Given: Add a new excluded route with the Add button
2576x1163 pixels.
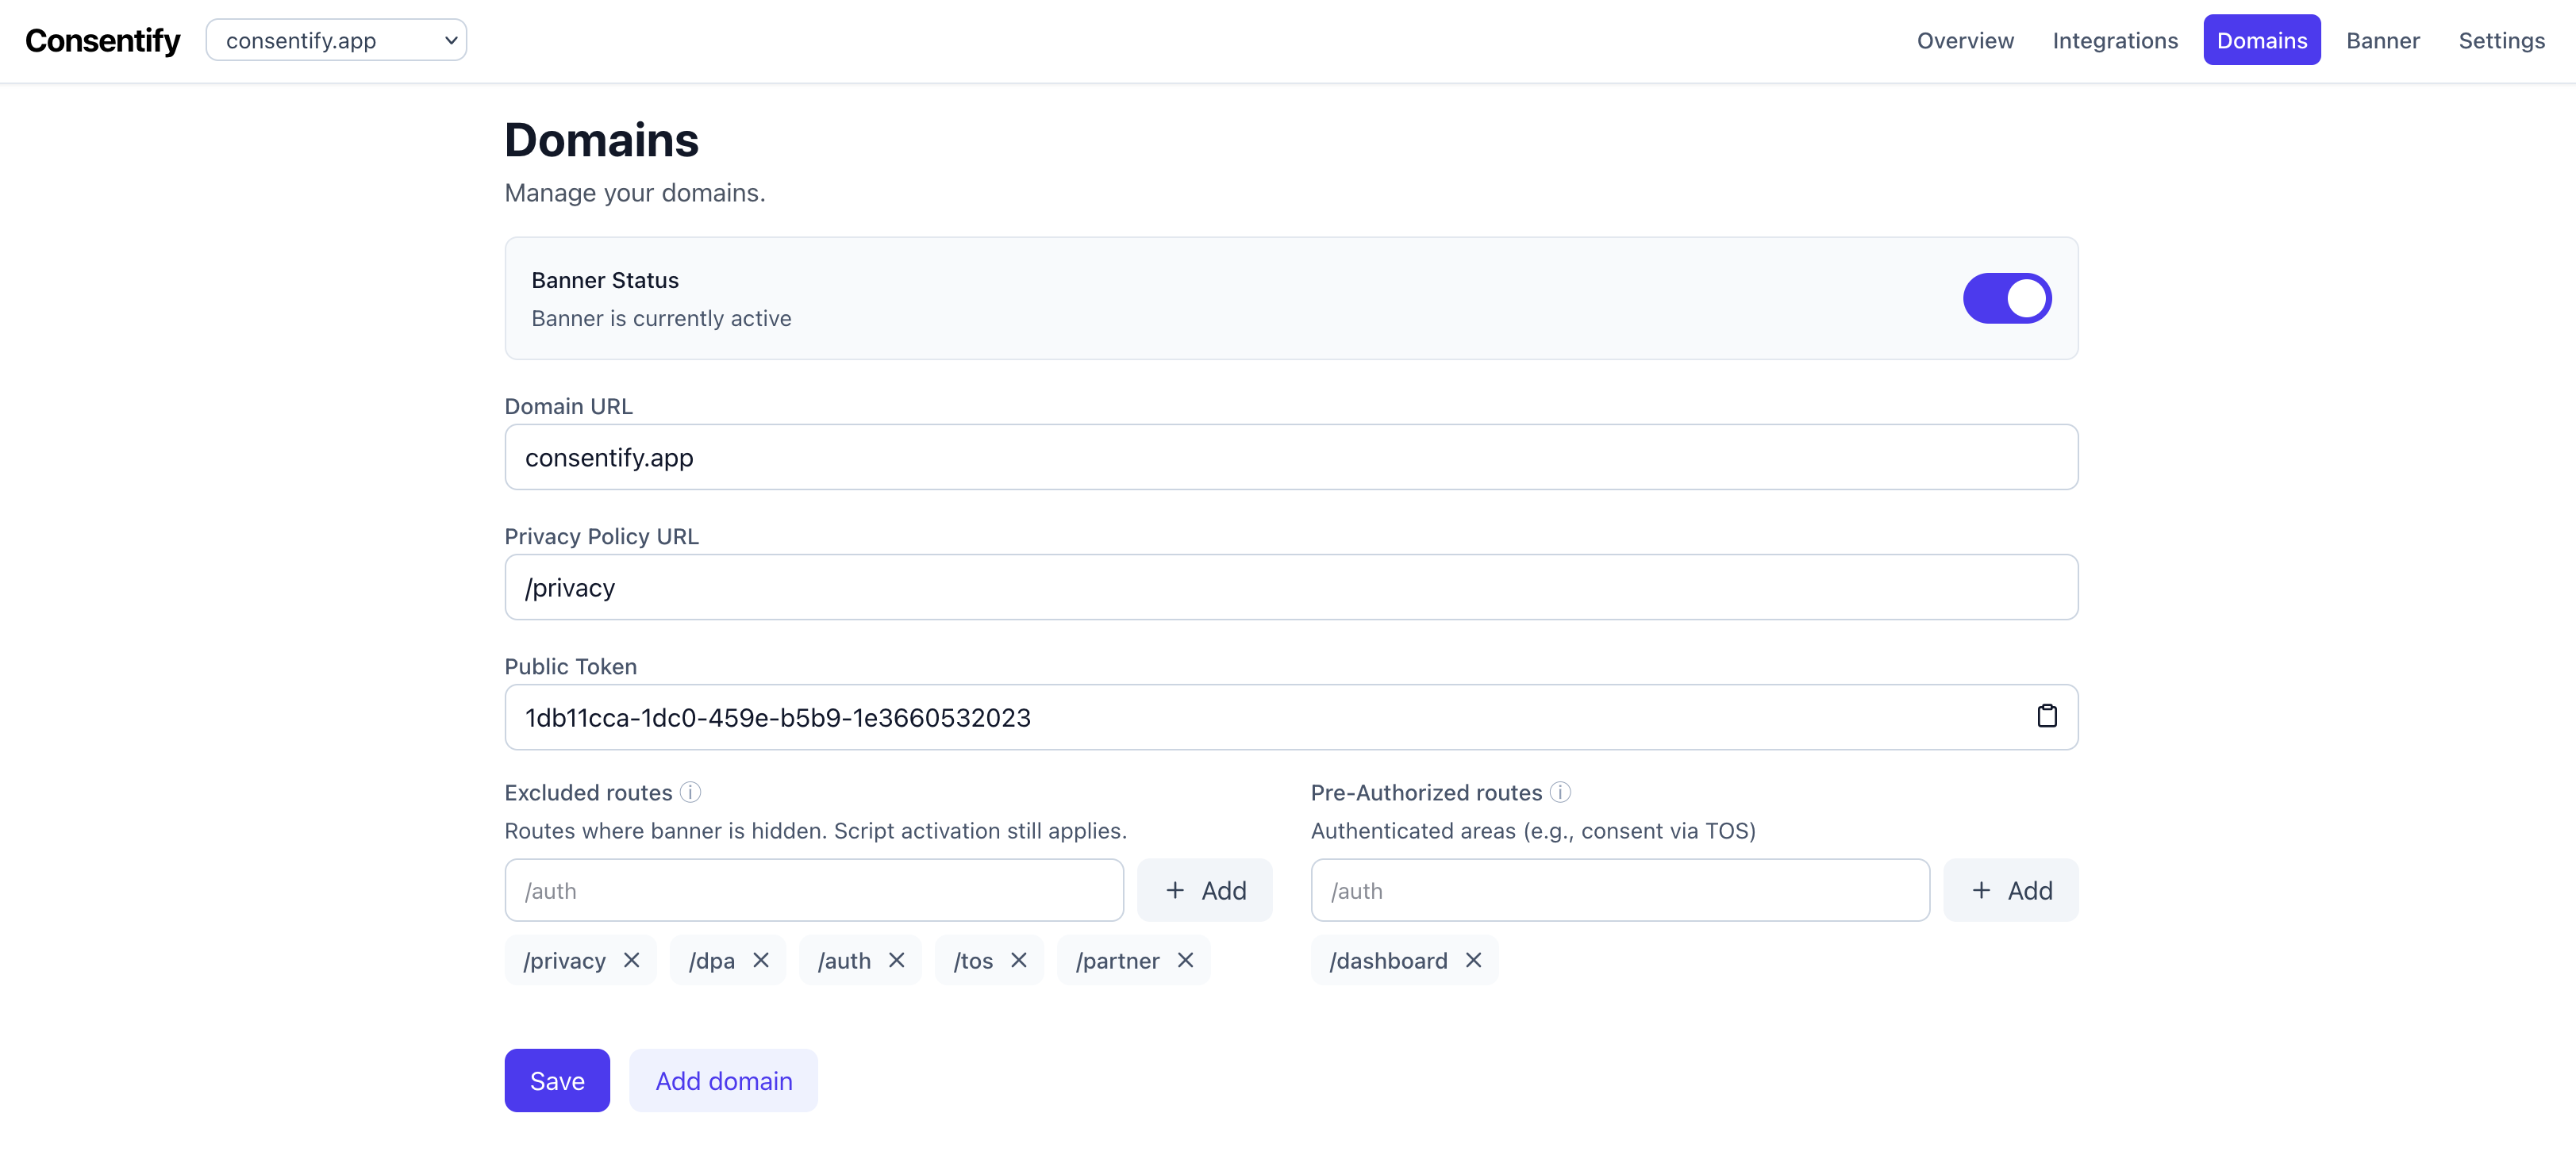Looking at the screenshot, I should pyautogui.click(x=1205, y=890).
